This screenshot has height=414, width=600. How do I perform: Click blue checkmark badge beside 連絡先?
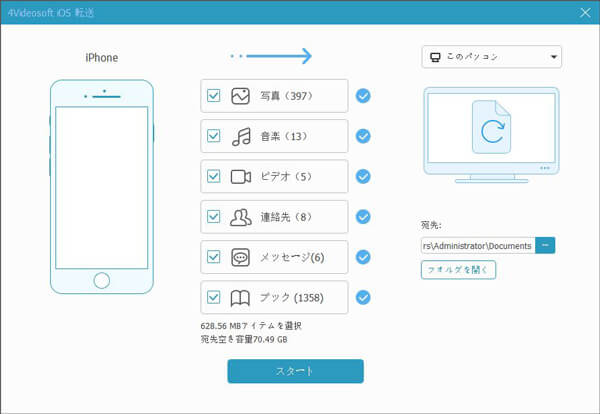(x=363, y=217)
